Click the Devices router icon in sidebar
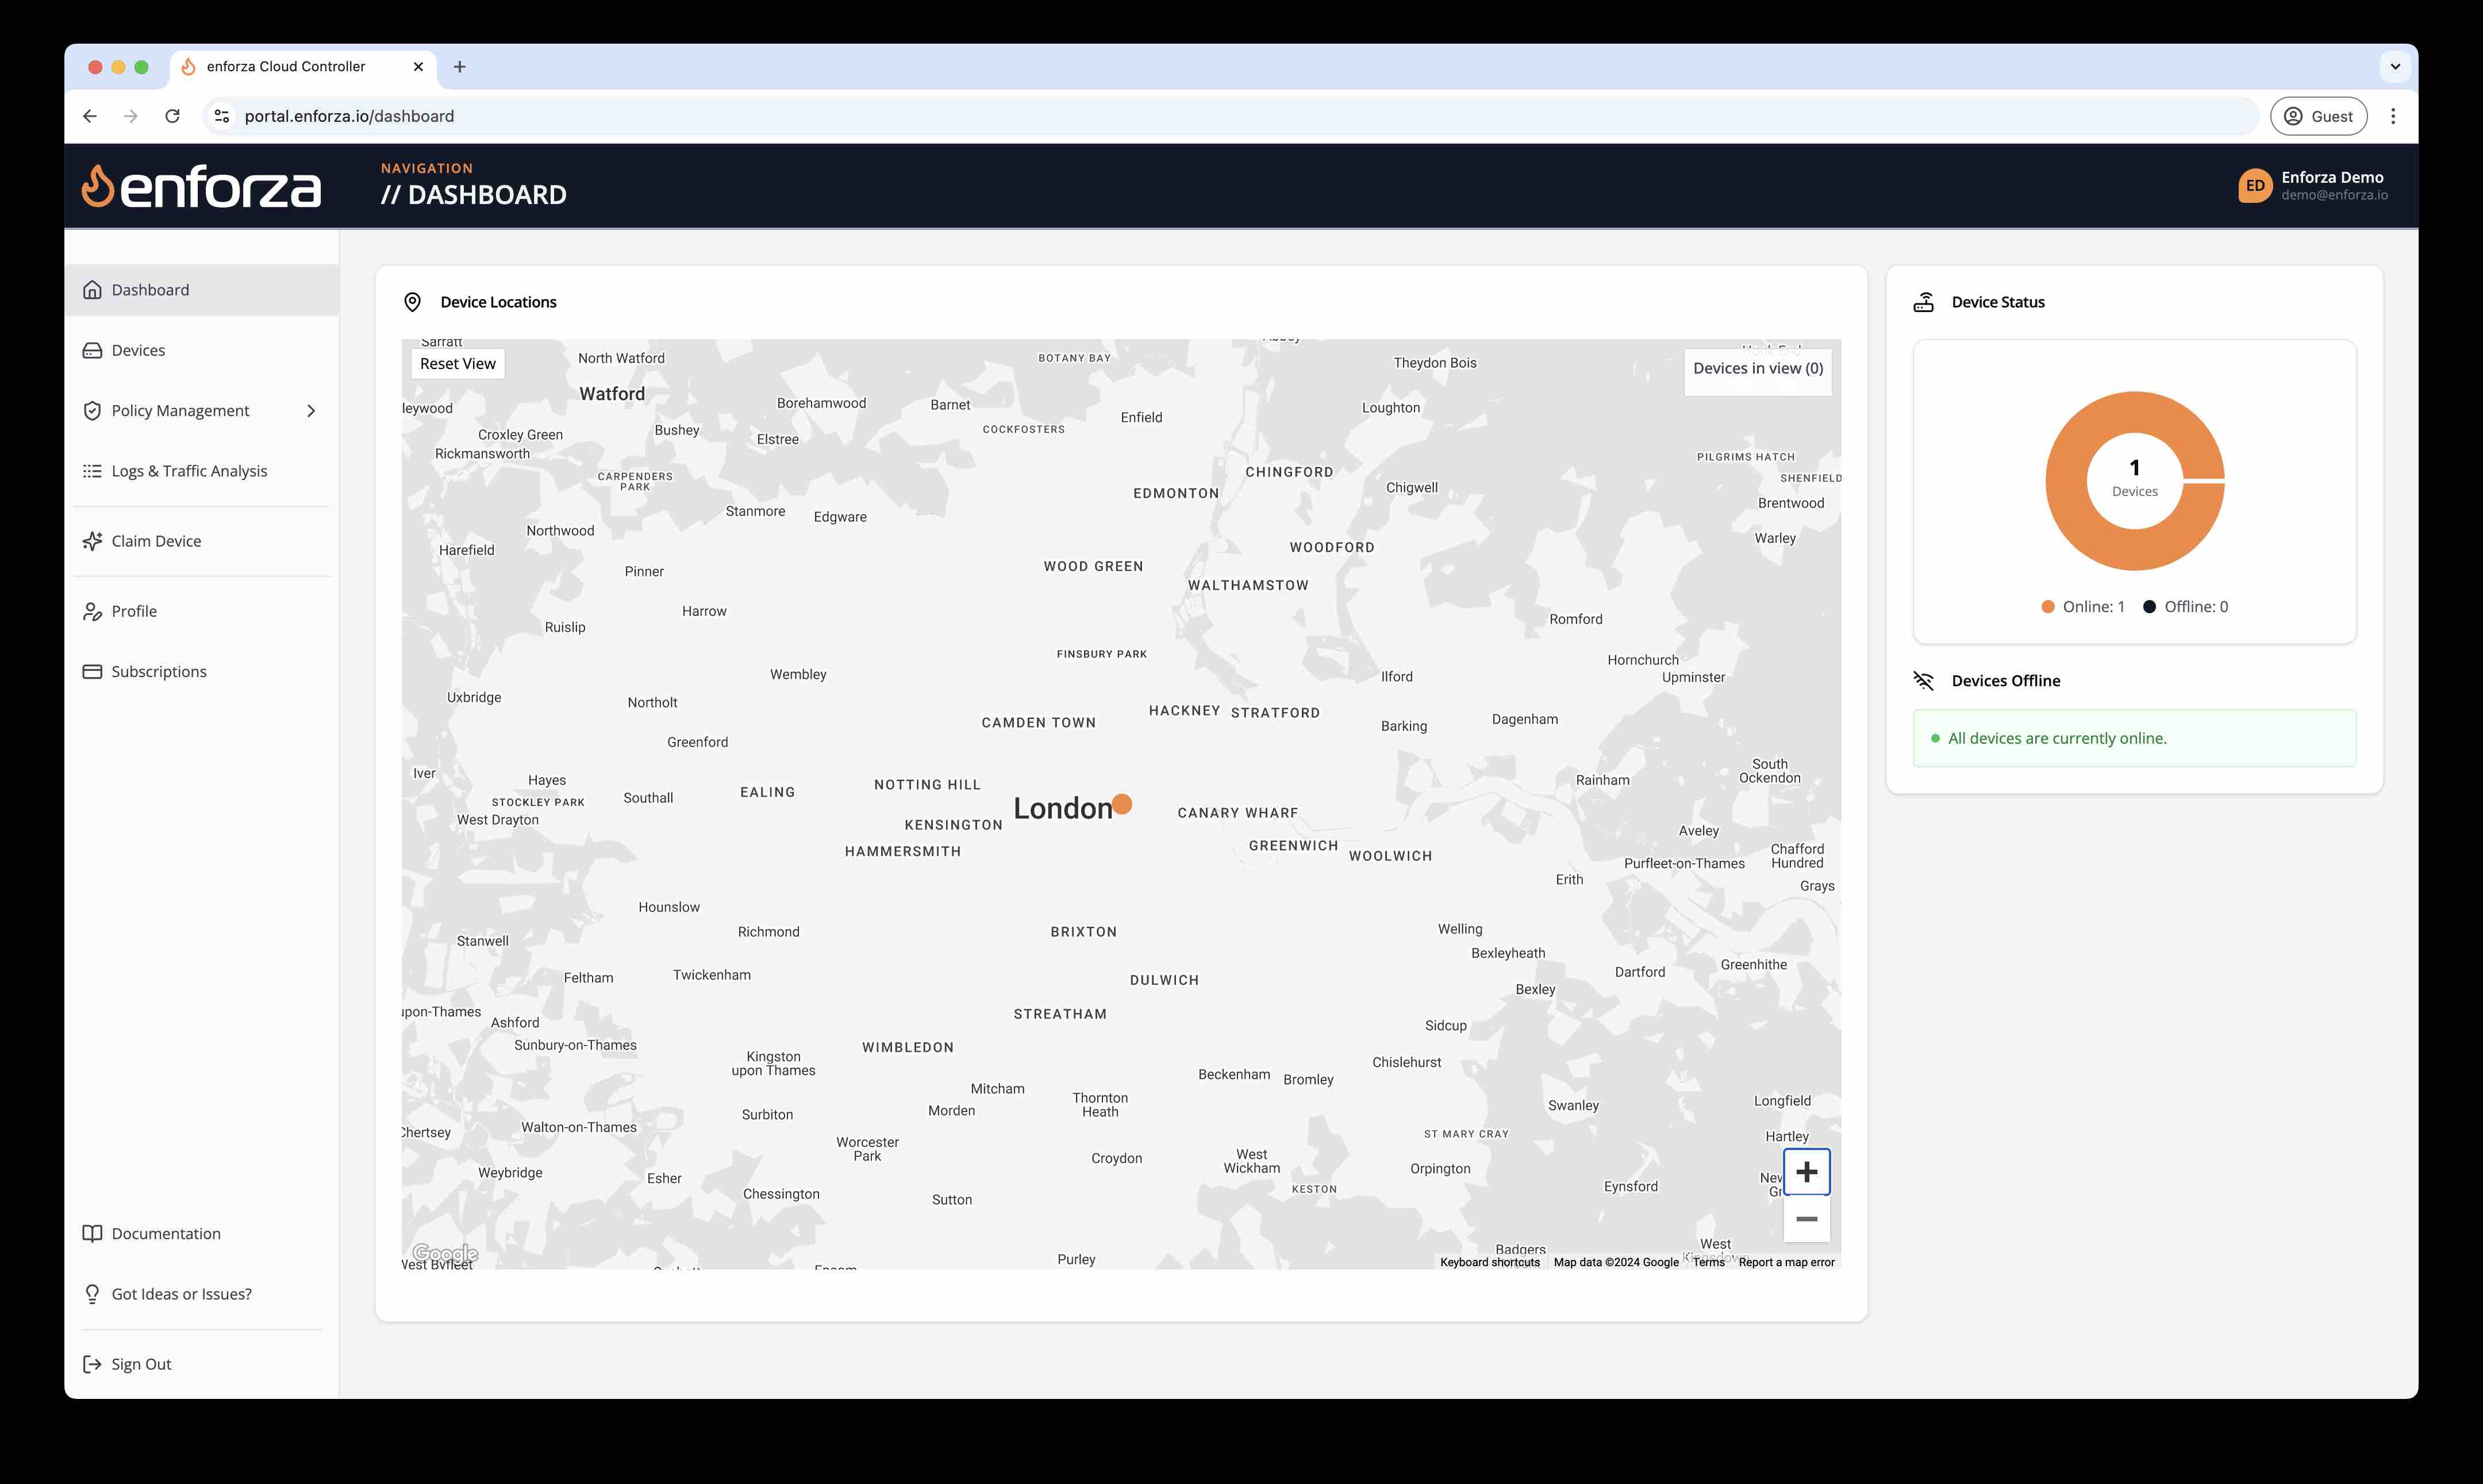Image resolution: width=2483 pixels, height=1484 pixels. (x=92, y=350)
